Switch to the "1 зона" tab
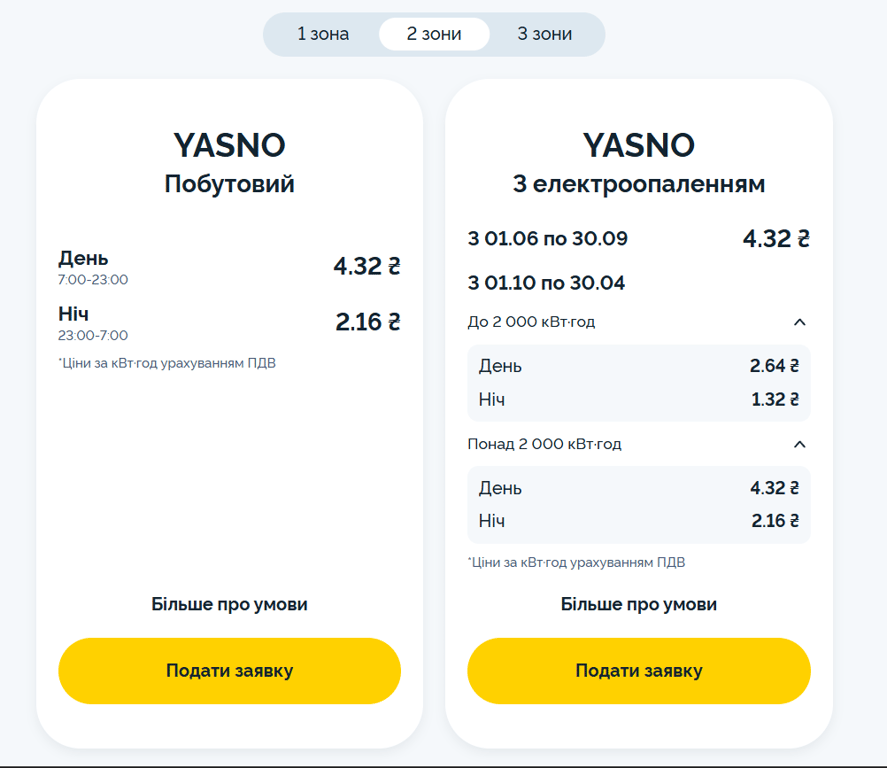Viewport: 887px width, 768px height. coord(323,34)
